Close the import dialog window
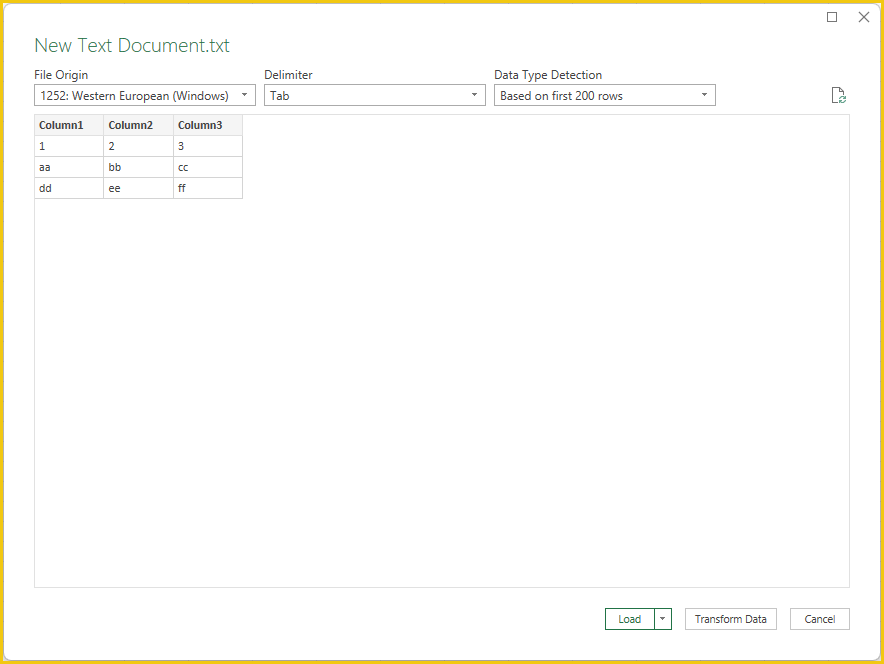884x664 pixels. (x=864, y=17)
